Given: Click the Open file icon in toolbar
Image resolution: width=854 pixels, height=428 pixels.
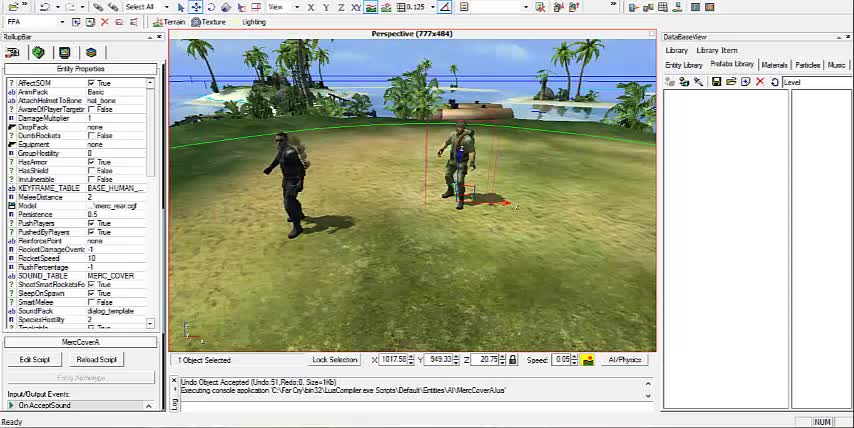Looking at the screenshot, I should point(14,7).
